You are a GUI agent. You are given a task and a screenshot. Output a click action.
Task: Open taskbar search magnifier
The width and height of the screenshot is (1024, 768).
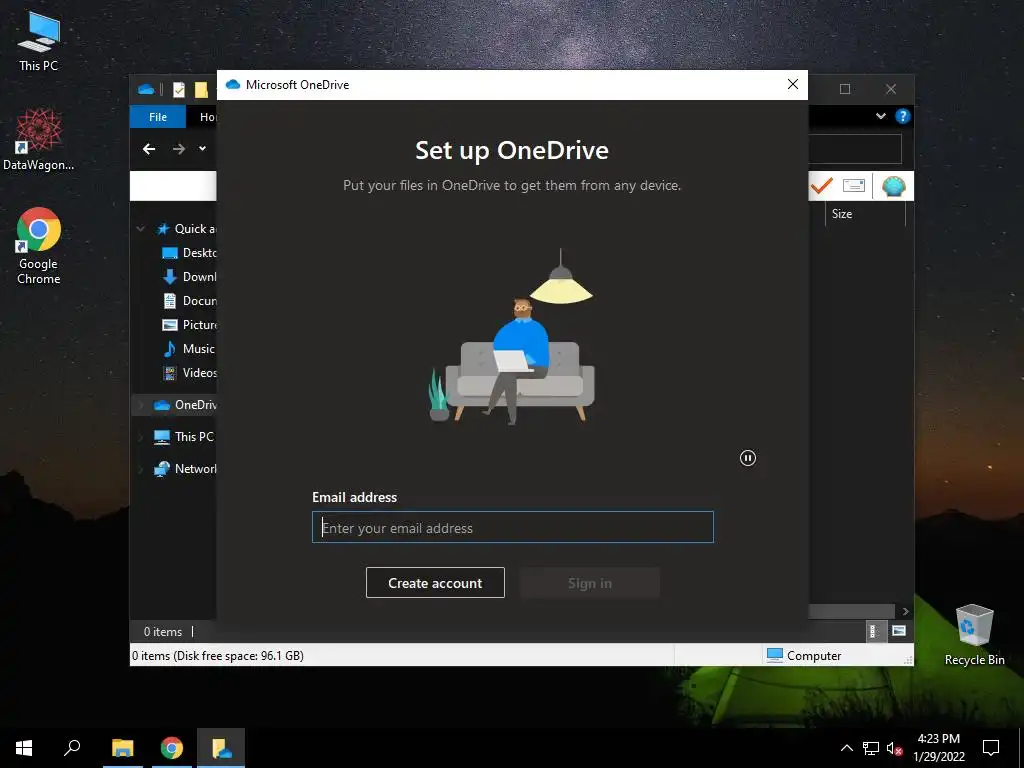tap(72, 748)
